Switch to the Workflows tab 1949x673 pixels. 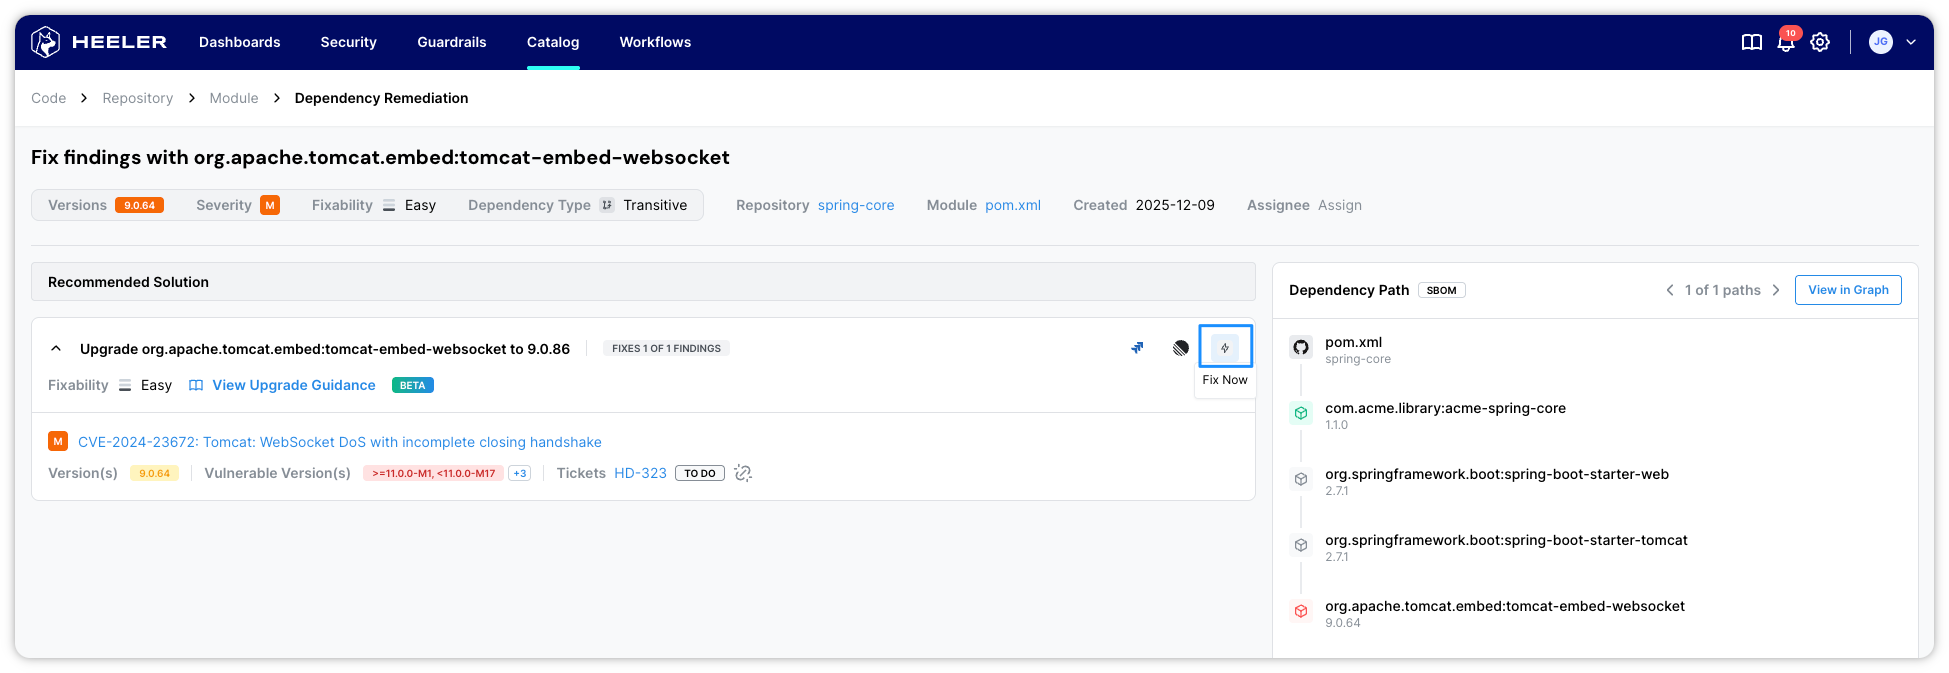click(655, 42)
